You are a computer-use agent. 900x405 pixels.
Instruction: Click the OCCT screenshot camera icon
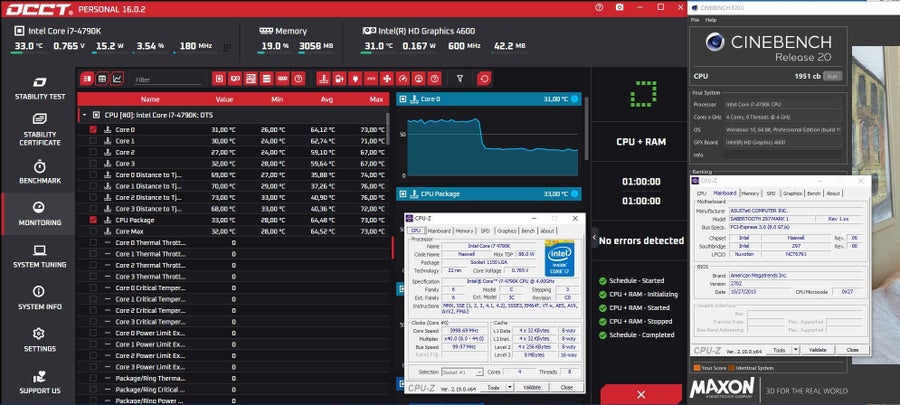tap(619, 7)
